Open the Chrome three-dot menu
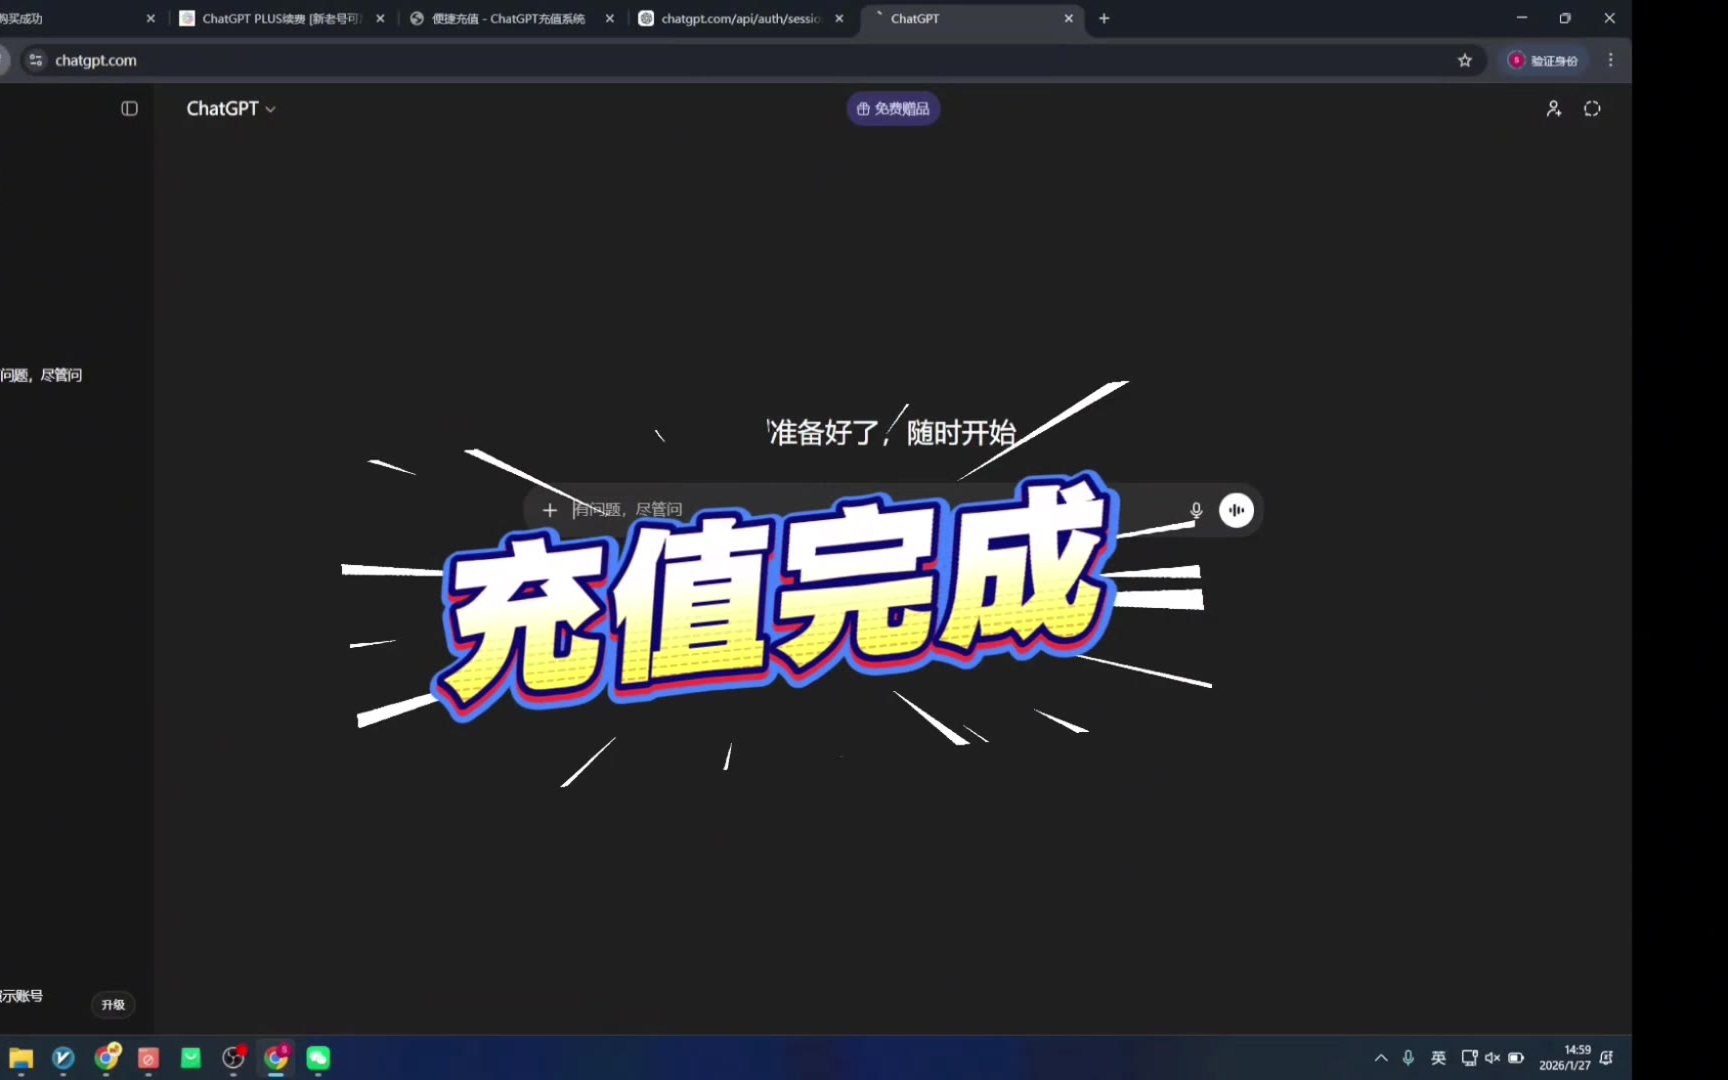The width and height of the screenshot is (1728, 1080). (1610, 60)
